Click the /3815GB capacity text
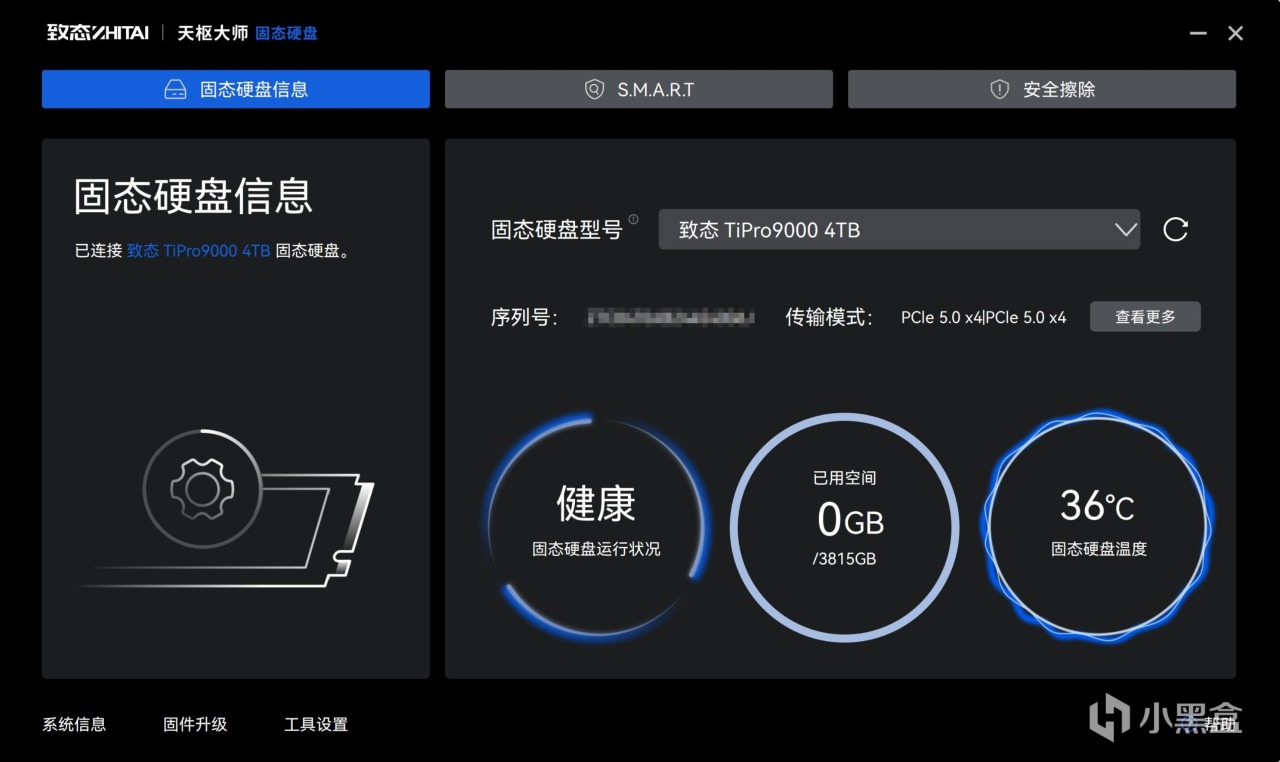 (x=845, y=559)
